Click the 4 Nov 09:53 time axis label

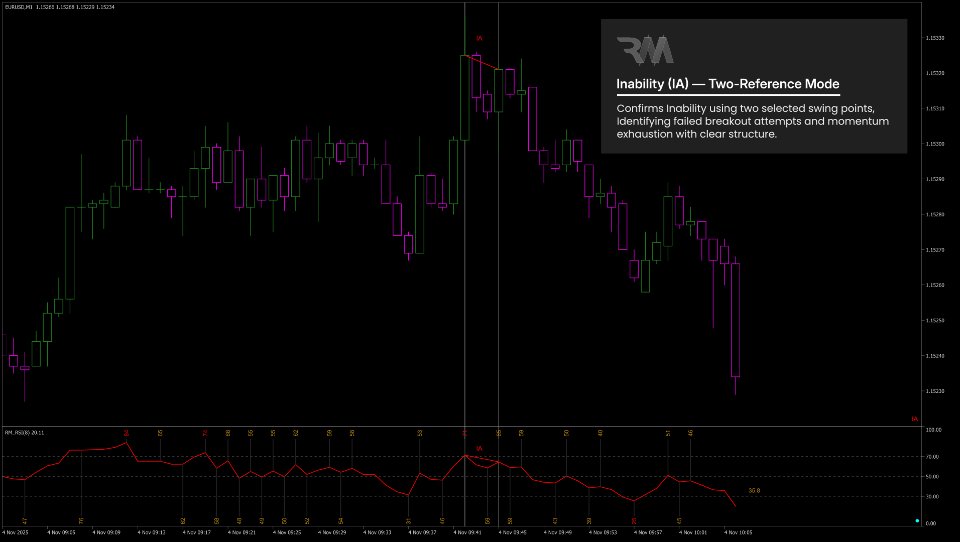(602, 532)
